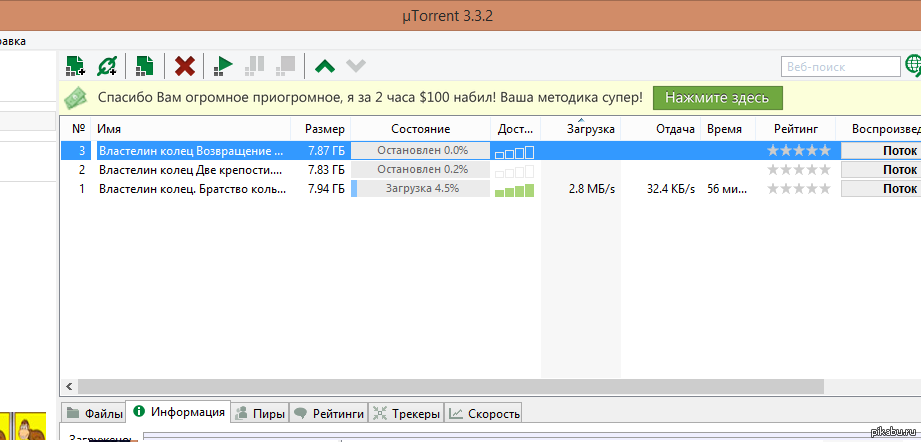Click the Stop torrent toolbar icon
This screenshot has width=921, height=443.
[286, 66]
